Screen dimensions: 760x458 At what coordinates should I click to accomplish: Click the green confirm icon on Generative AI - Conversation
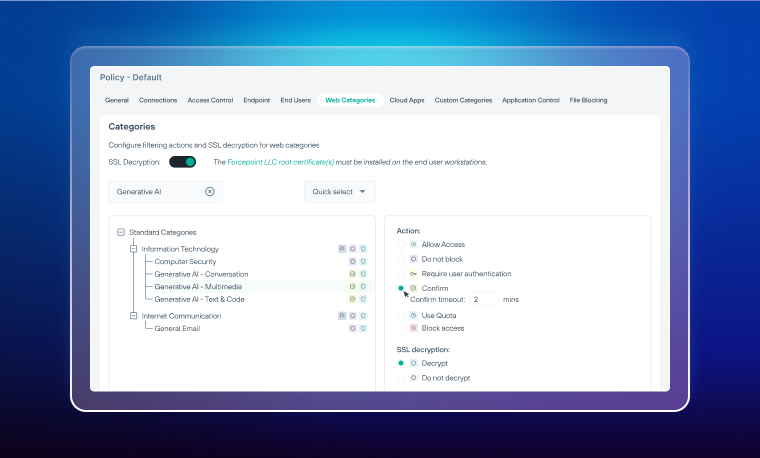pos(352,274)
